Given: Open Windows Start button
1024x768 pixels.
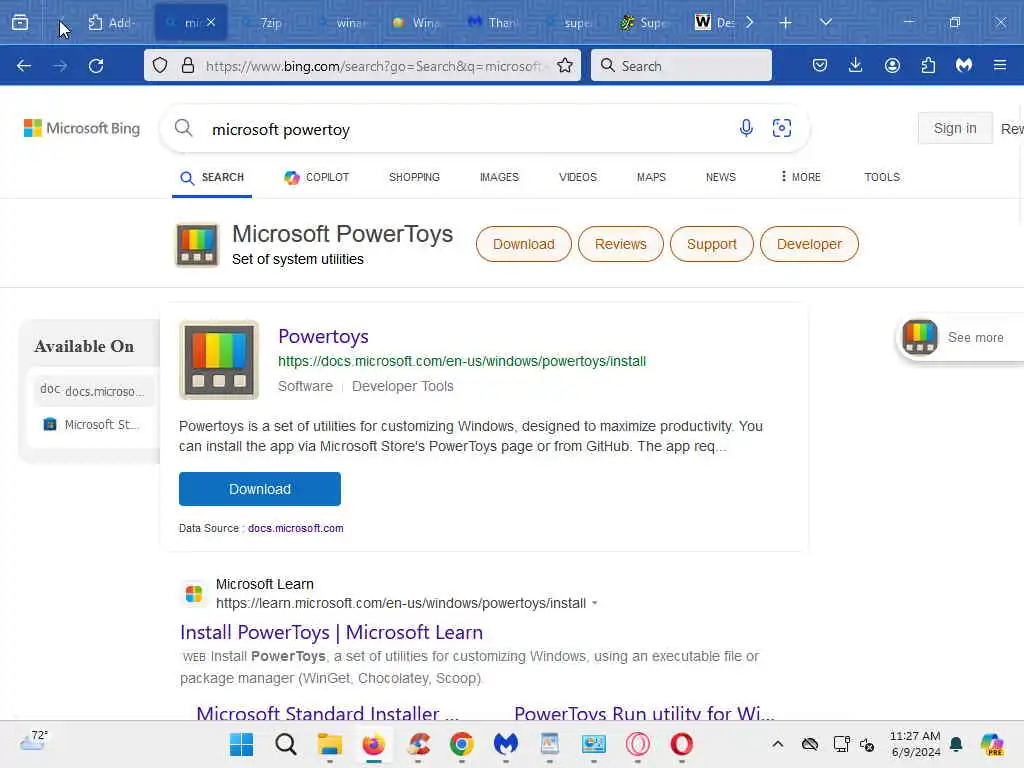Looking at the screenshot, I should tap(242, 744).
